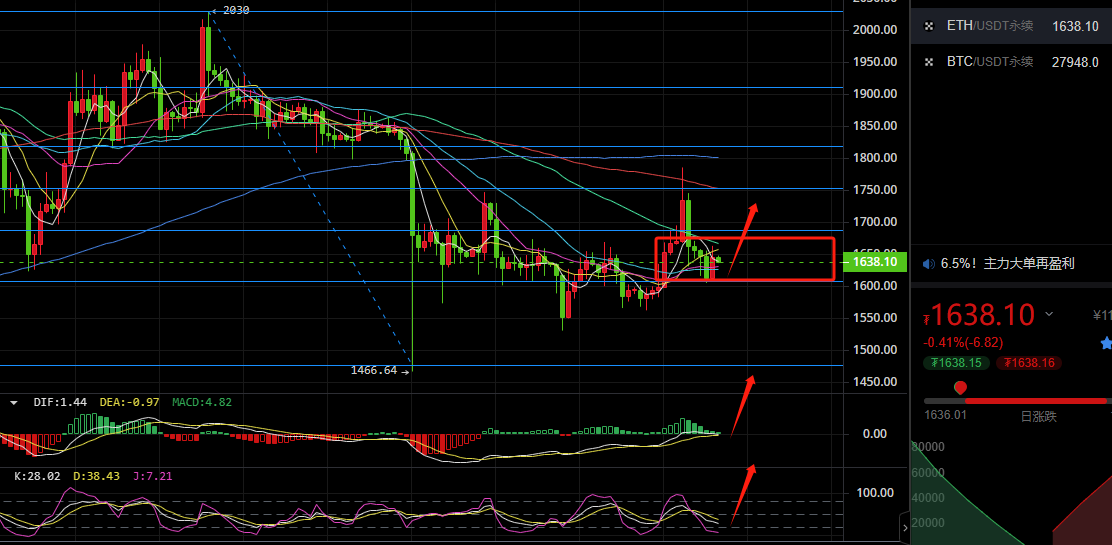Click the 80000 depth chart label
Image resolution: width=1112 pixels, height=545 pixels.
pyautogui.click(x=928, y=447)
